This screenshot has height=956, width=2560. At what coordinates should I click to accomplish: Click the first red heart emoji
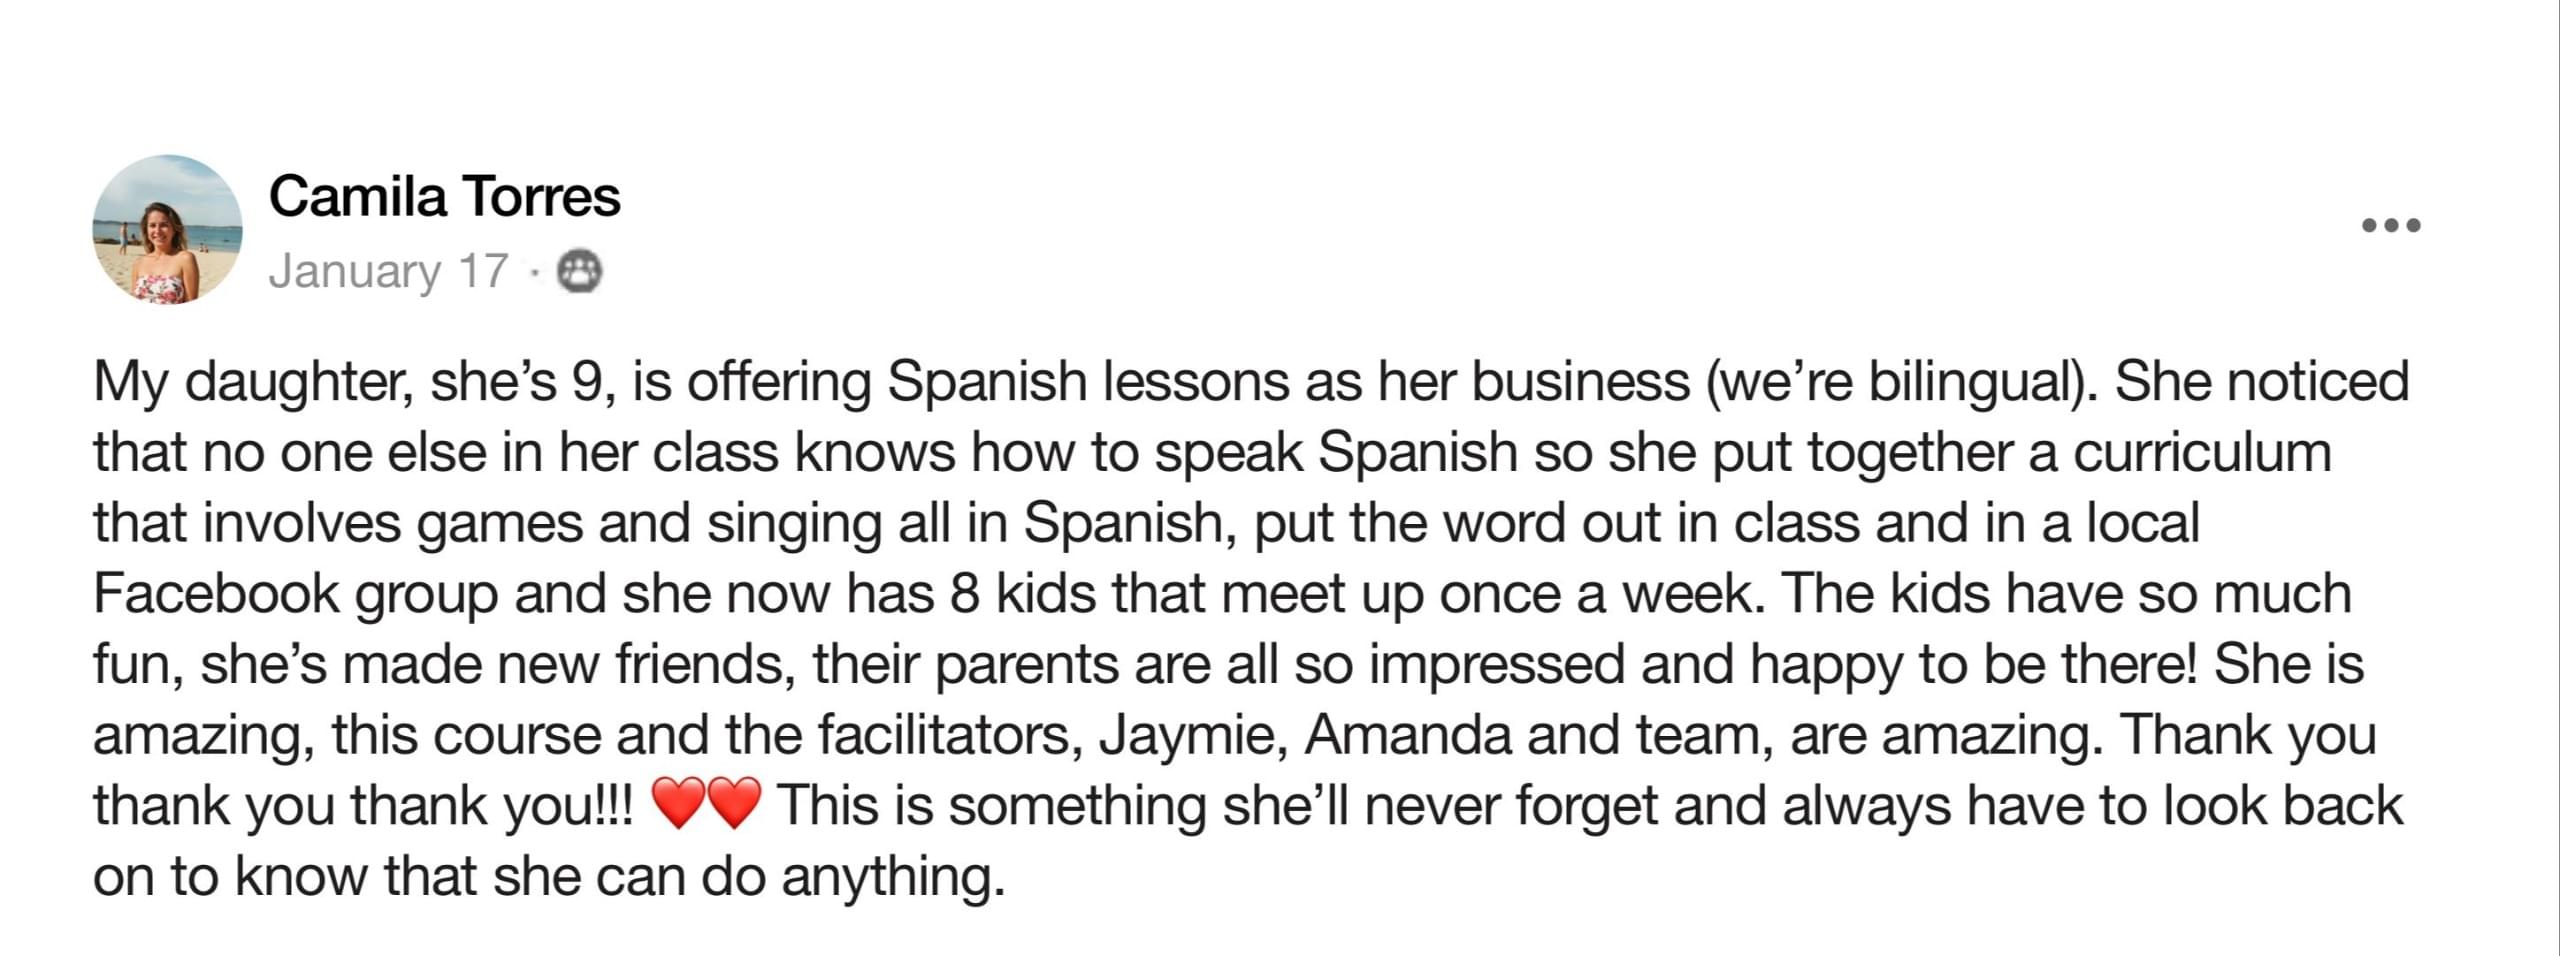point(677,805)
